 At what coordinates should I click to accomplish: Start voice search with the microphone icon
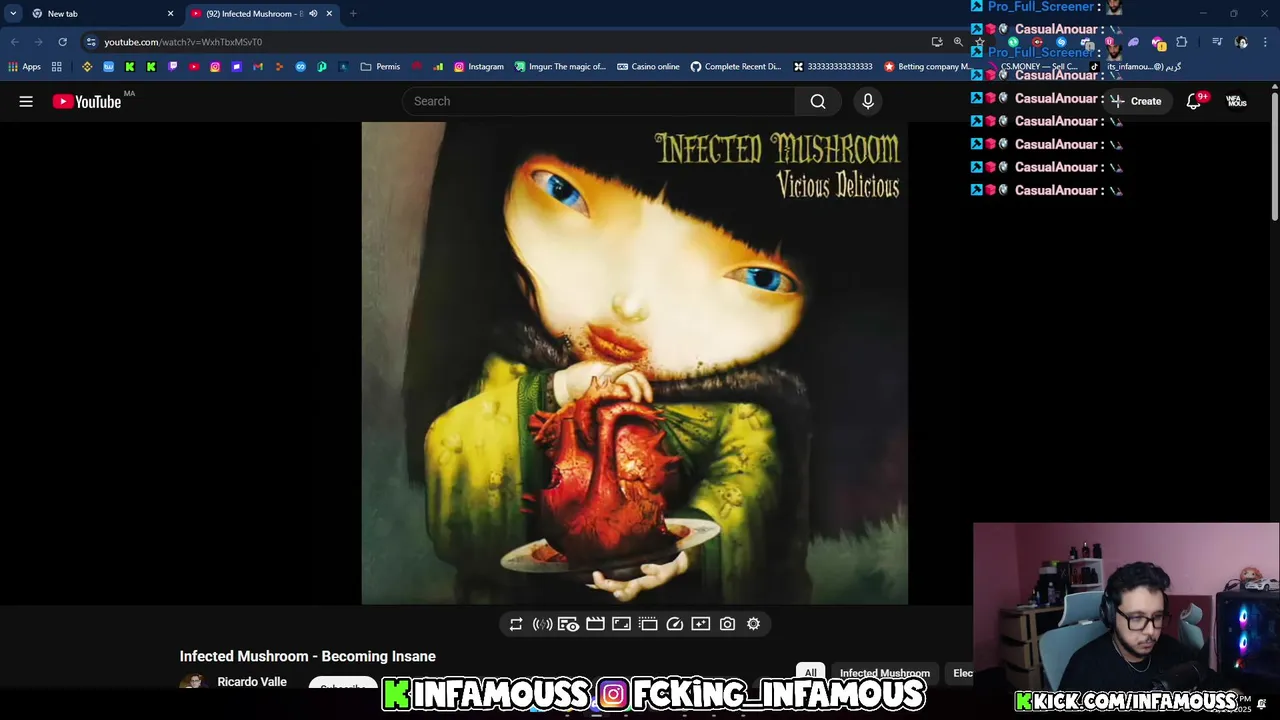pos(868,101)
